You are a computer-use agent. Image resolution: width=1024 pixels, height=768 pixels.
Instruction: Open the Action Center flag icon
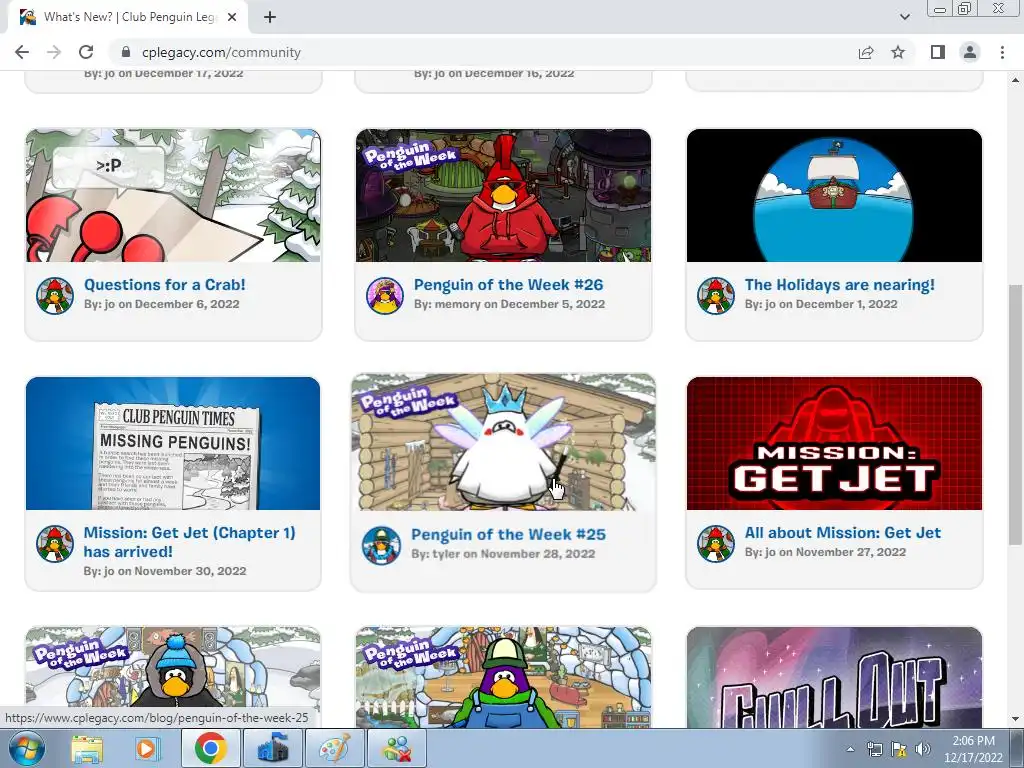click(899, 749)
